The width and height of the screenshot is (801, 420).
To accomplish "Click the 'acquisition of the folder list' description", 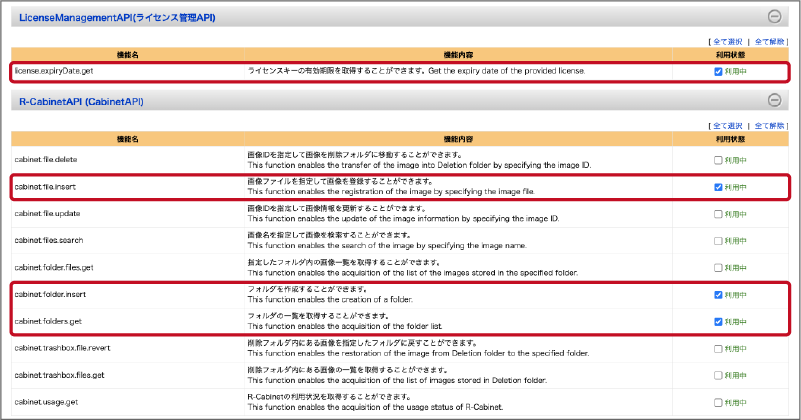I will coord(345,326).
